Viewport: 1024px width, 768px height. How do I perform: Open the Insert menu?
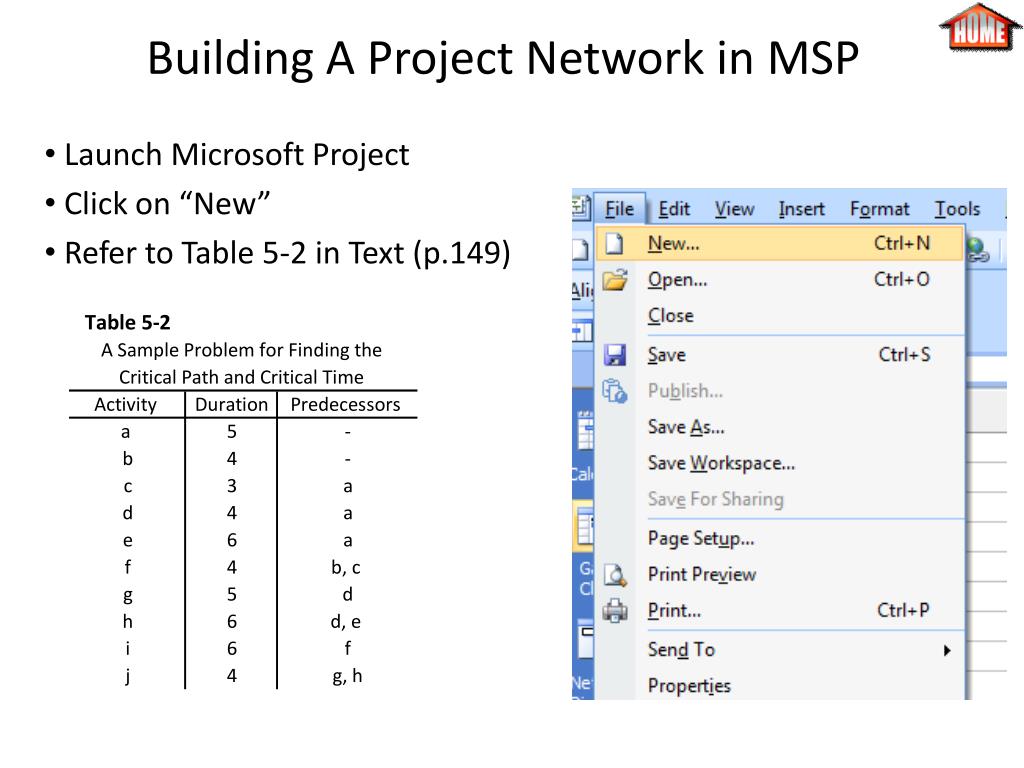(x=801, y=209)
